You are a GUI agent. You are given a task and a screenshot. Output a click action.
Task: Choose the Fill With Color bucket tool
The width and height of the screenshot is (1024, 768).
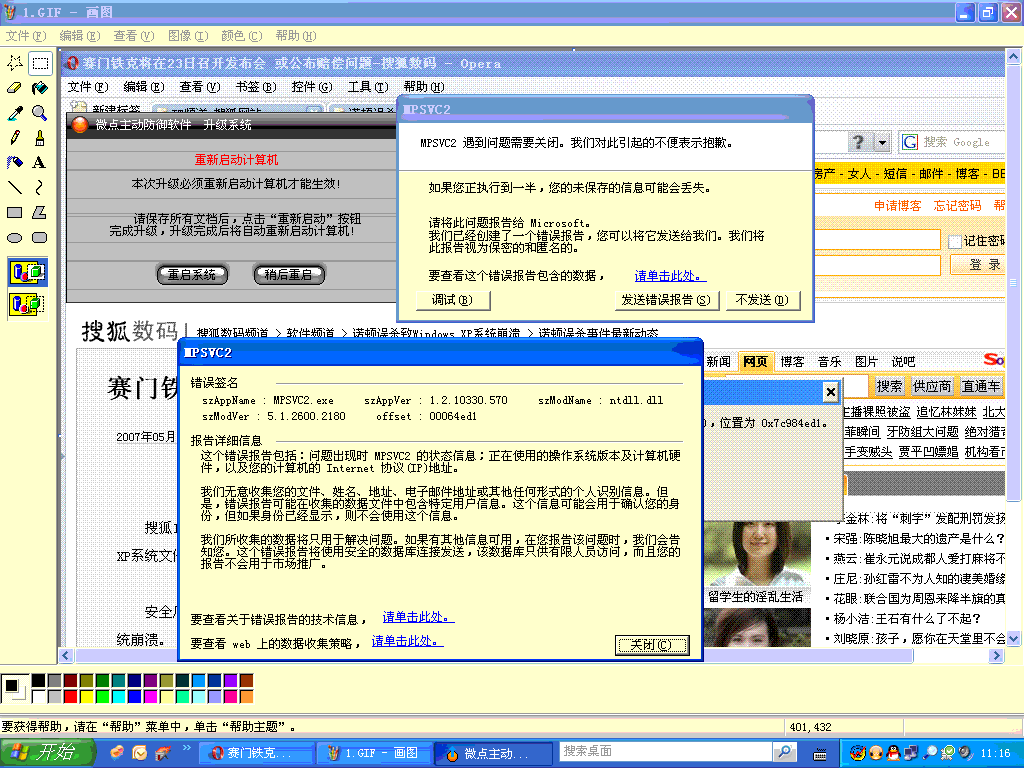(40, 88)
